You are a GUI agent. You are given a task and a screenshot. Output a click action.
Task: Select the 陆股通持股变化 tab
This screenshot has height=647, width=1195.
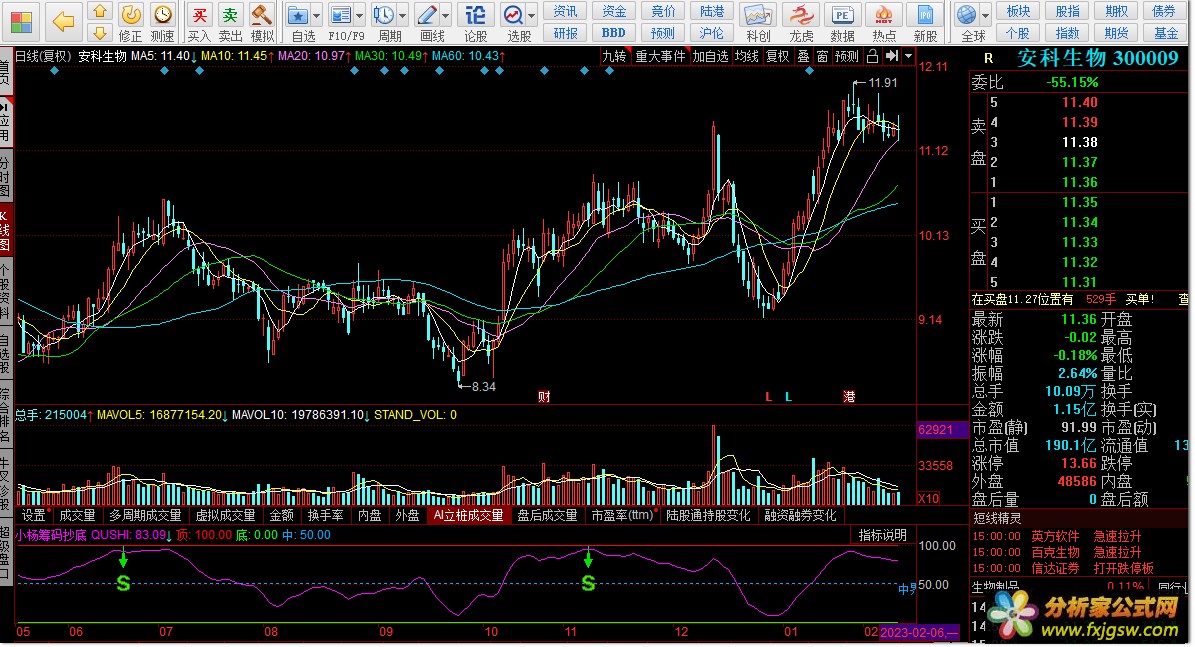(708, 516)
